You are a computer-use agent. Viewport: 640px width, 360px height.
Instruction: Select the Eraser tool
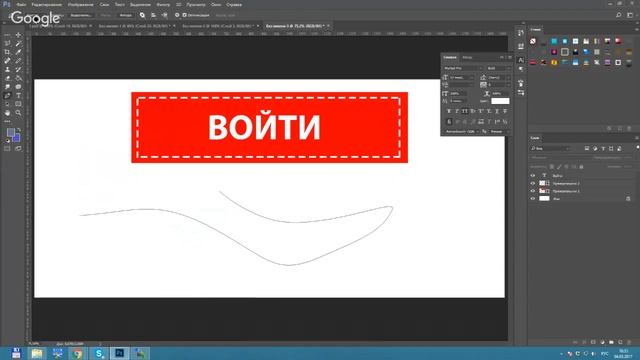(7, 78)
